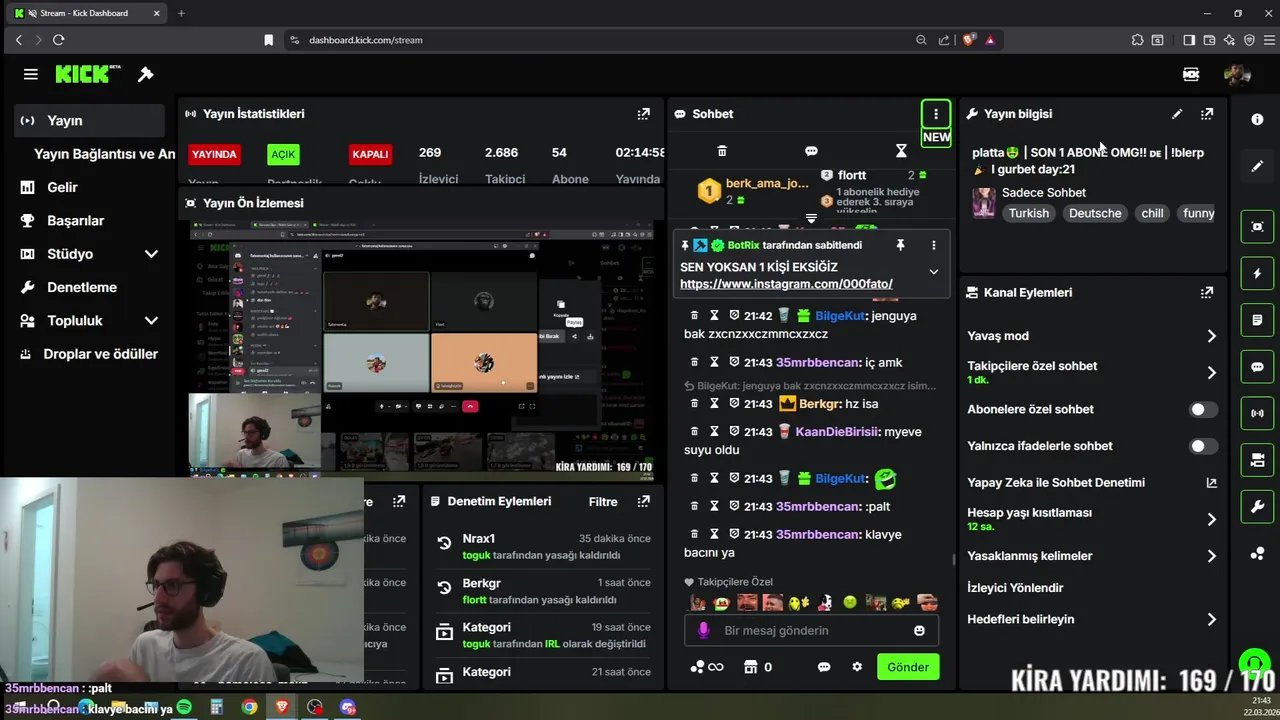This screenshot has height=720, width=1280.
Task: Collapse the leaderboard drag handle in chat
Action: click(811, 217)
